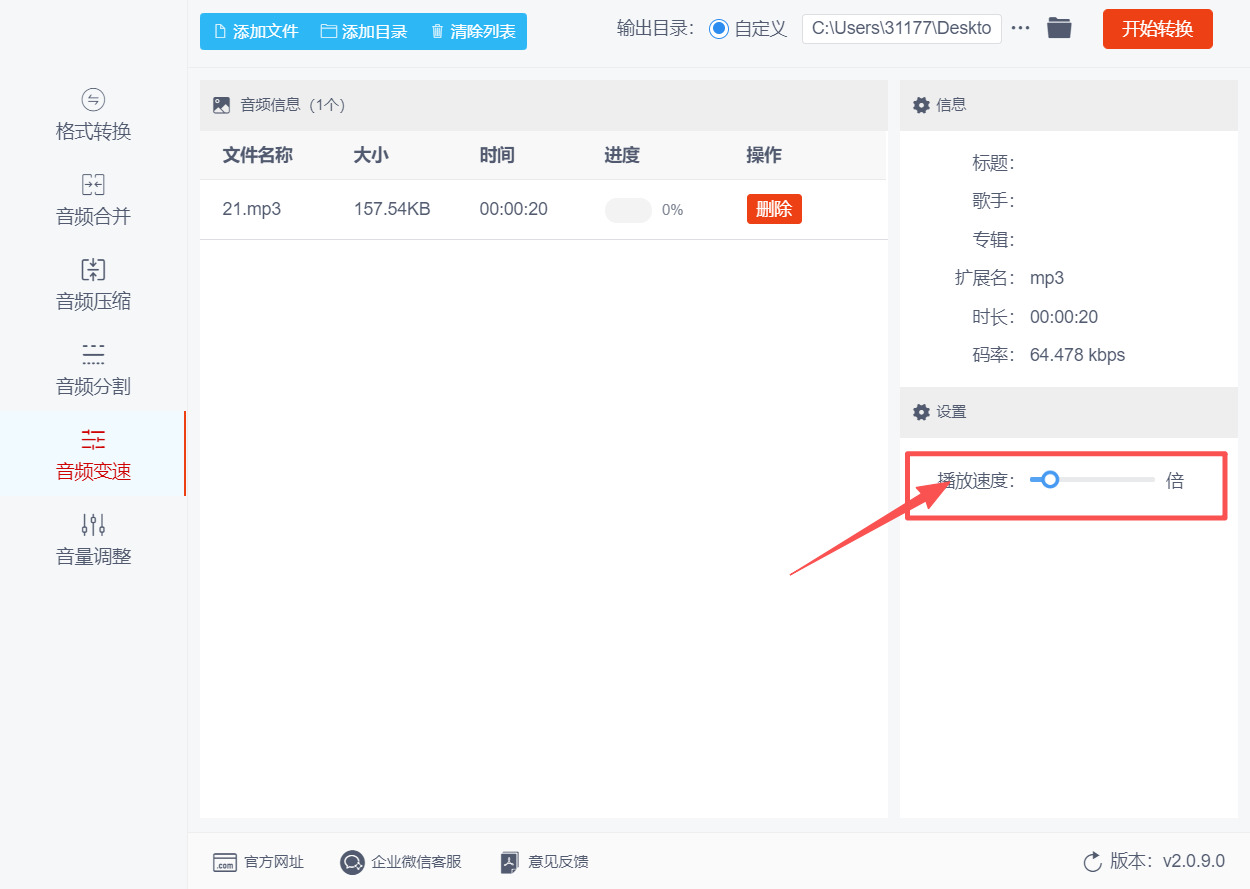1250x889 pixels.
Task: Switch to 音频合并 tab
Action: 93,201
